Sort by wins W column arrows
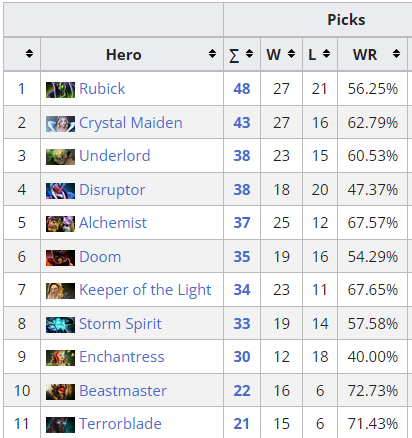 pos(291,54)
